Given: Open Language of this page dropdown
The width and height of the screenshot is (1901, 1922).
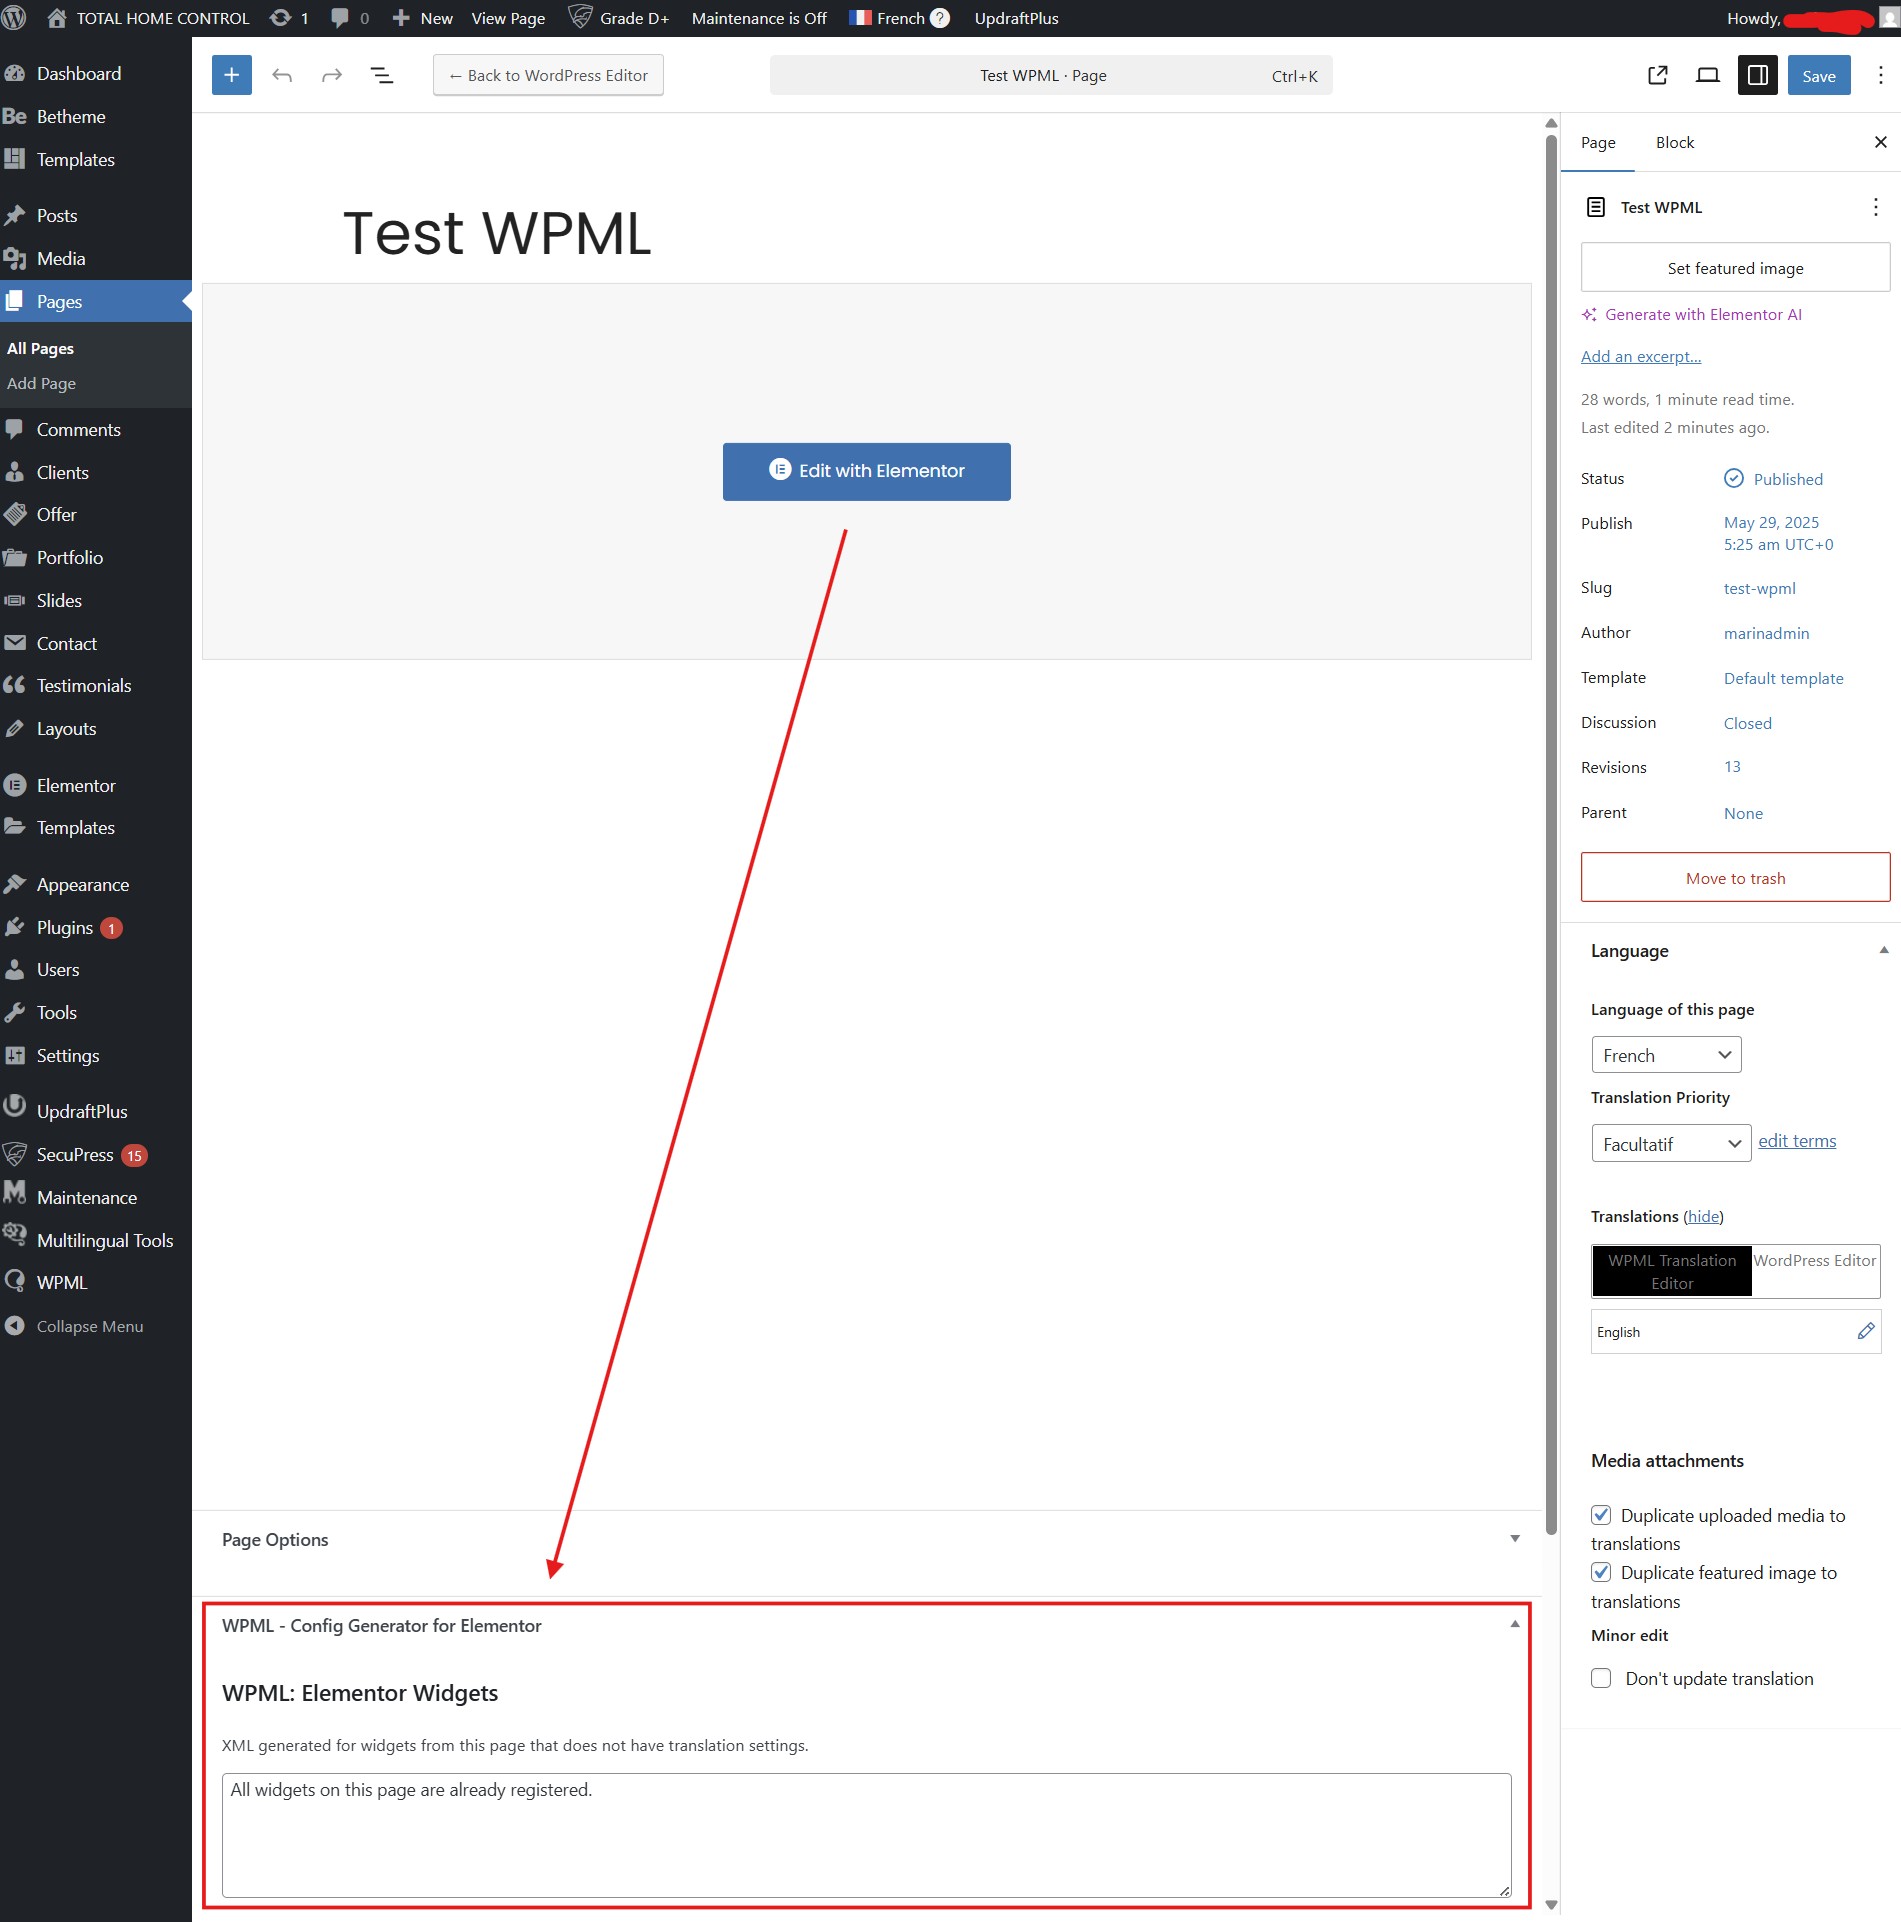Looking at the screenshot, I should pos(1666,1055).
